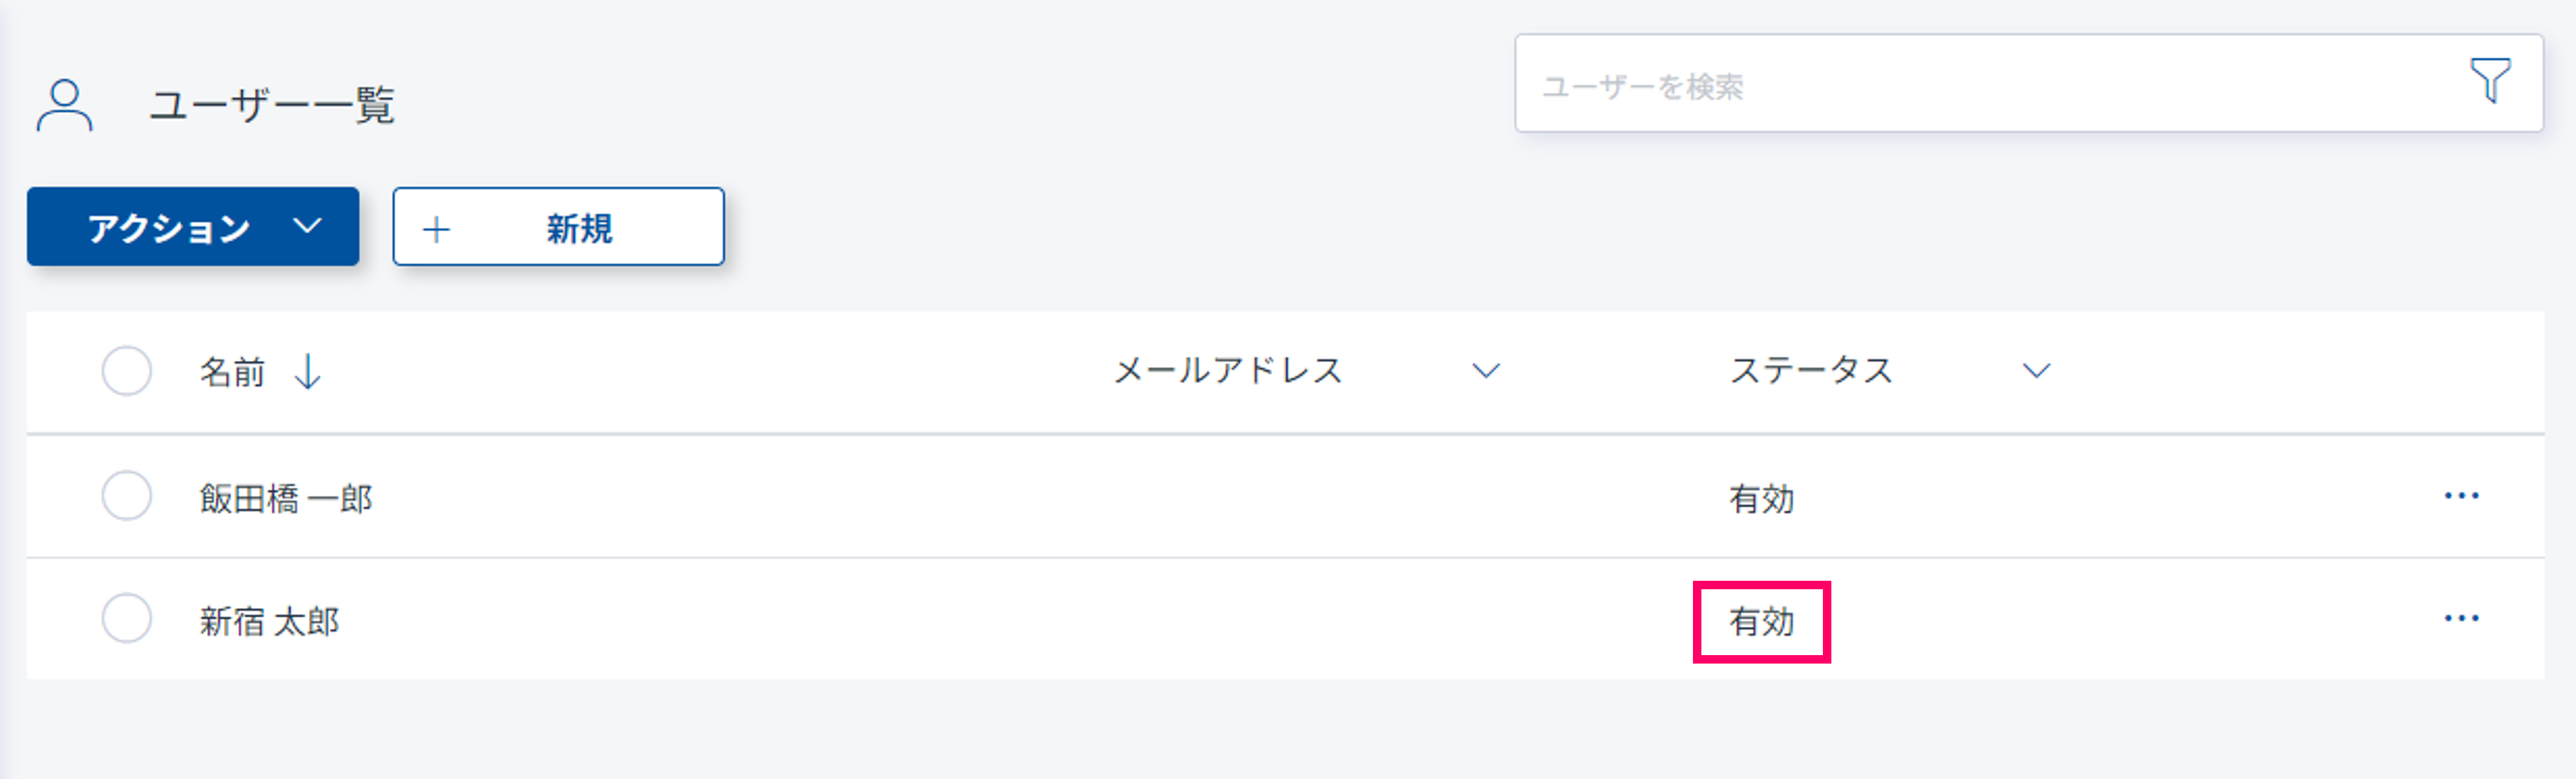Click the メールアドレス column header label
This screenshot has width=2576, height=779.
(x=1228, y=371)
